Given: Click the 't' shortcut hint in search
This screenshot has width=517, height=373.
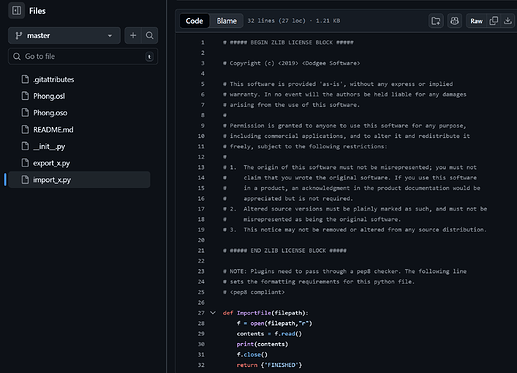Looking at the screenshot, I should tap(149, 57).
